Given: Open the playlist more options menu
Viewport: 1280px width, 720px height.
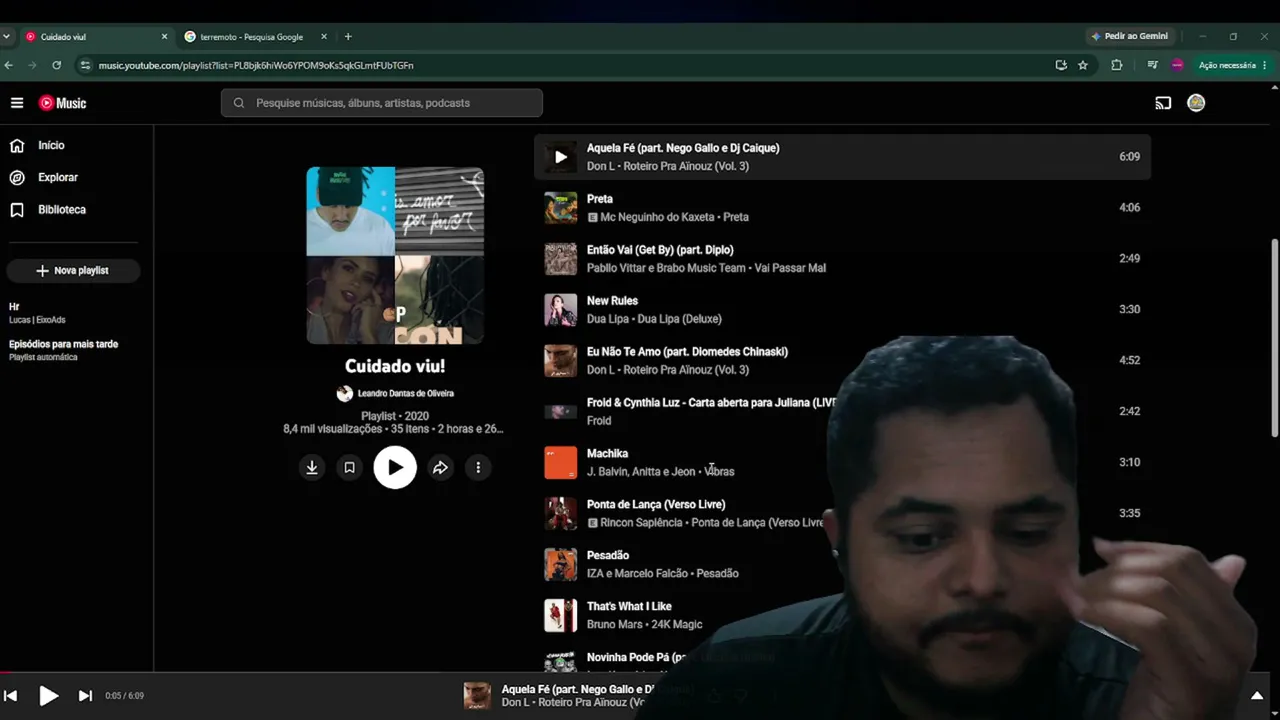Looking at the screenshot, I should point(478,467).
